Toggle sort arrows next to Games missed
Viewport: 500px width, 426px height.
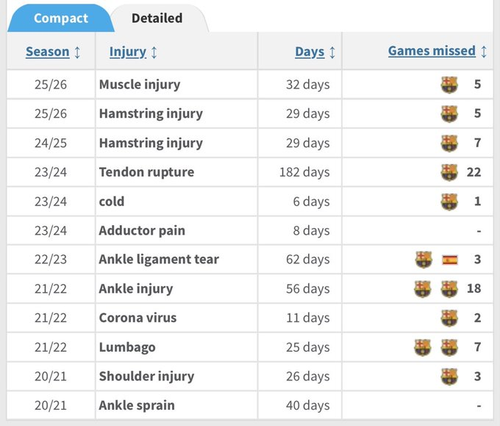(x=484, y=52)
